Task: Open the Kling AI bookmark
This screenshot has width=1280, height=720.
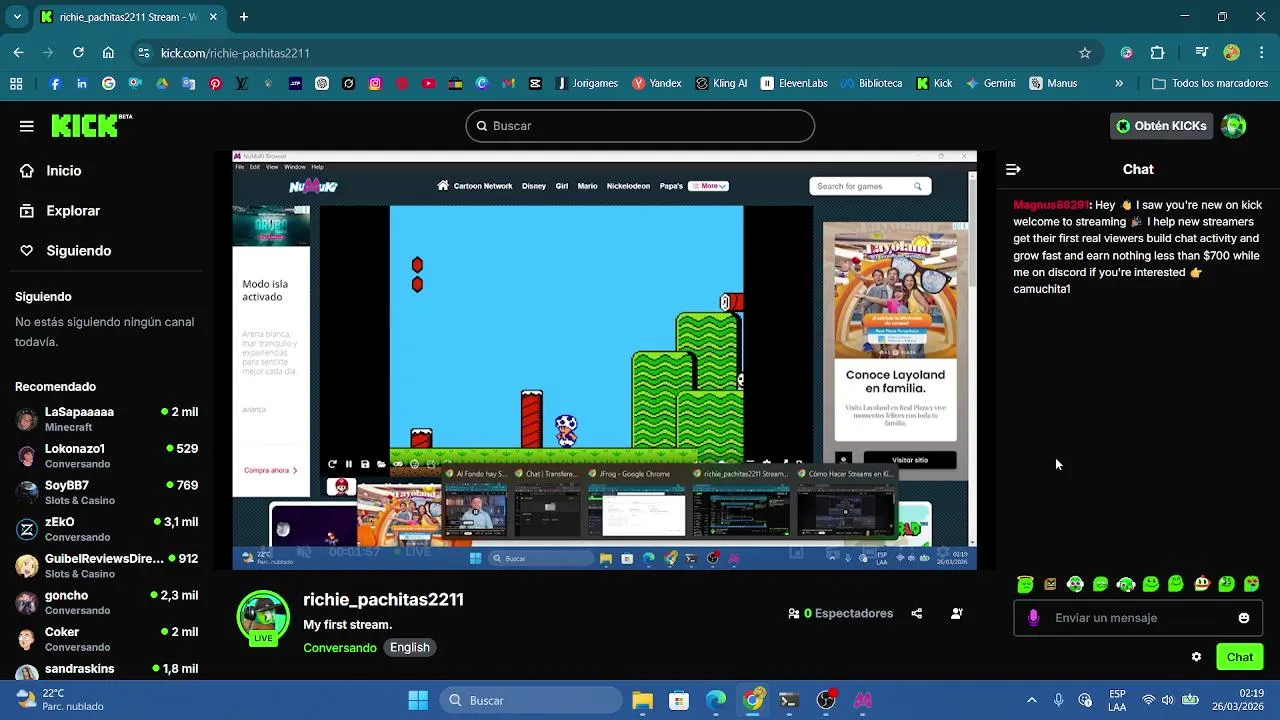Action: [x=721, y=84]
